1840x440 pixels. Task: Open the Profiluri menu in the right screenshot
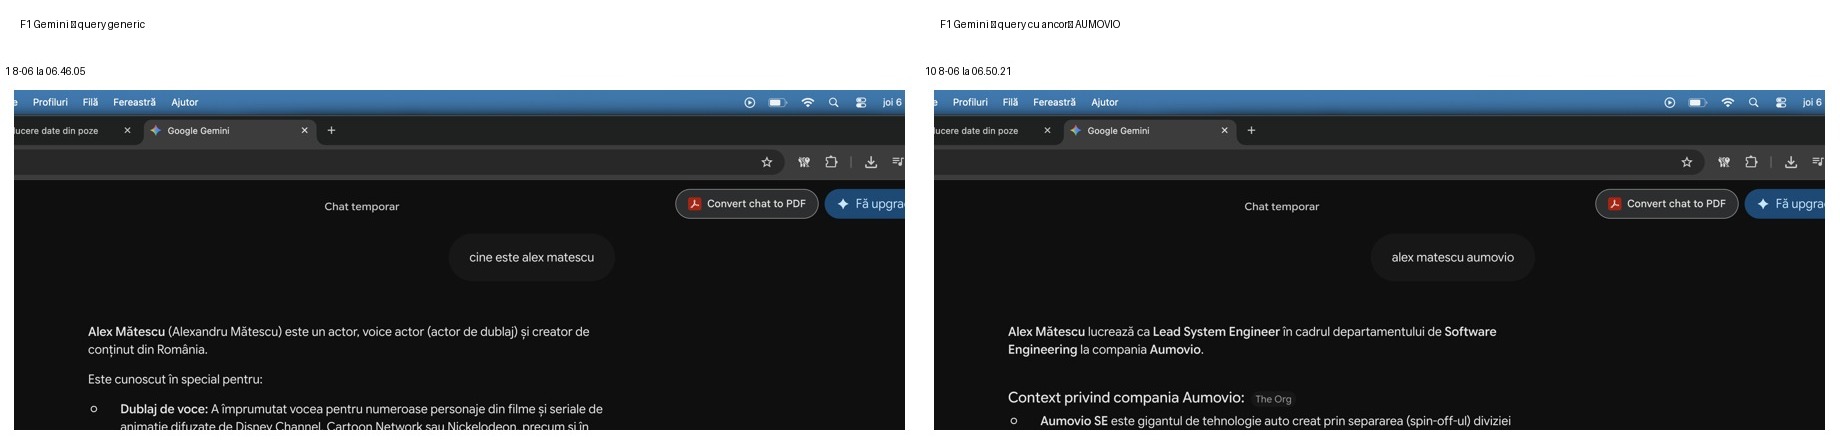point(970,102)
